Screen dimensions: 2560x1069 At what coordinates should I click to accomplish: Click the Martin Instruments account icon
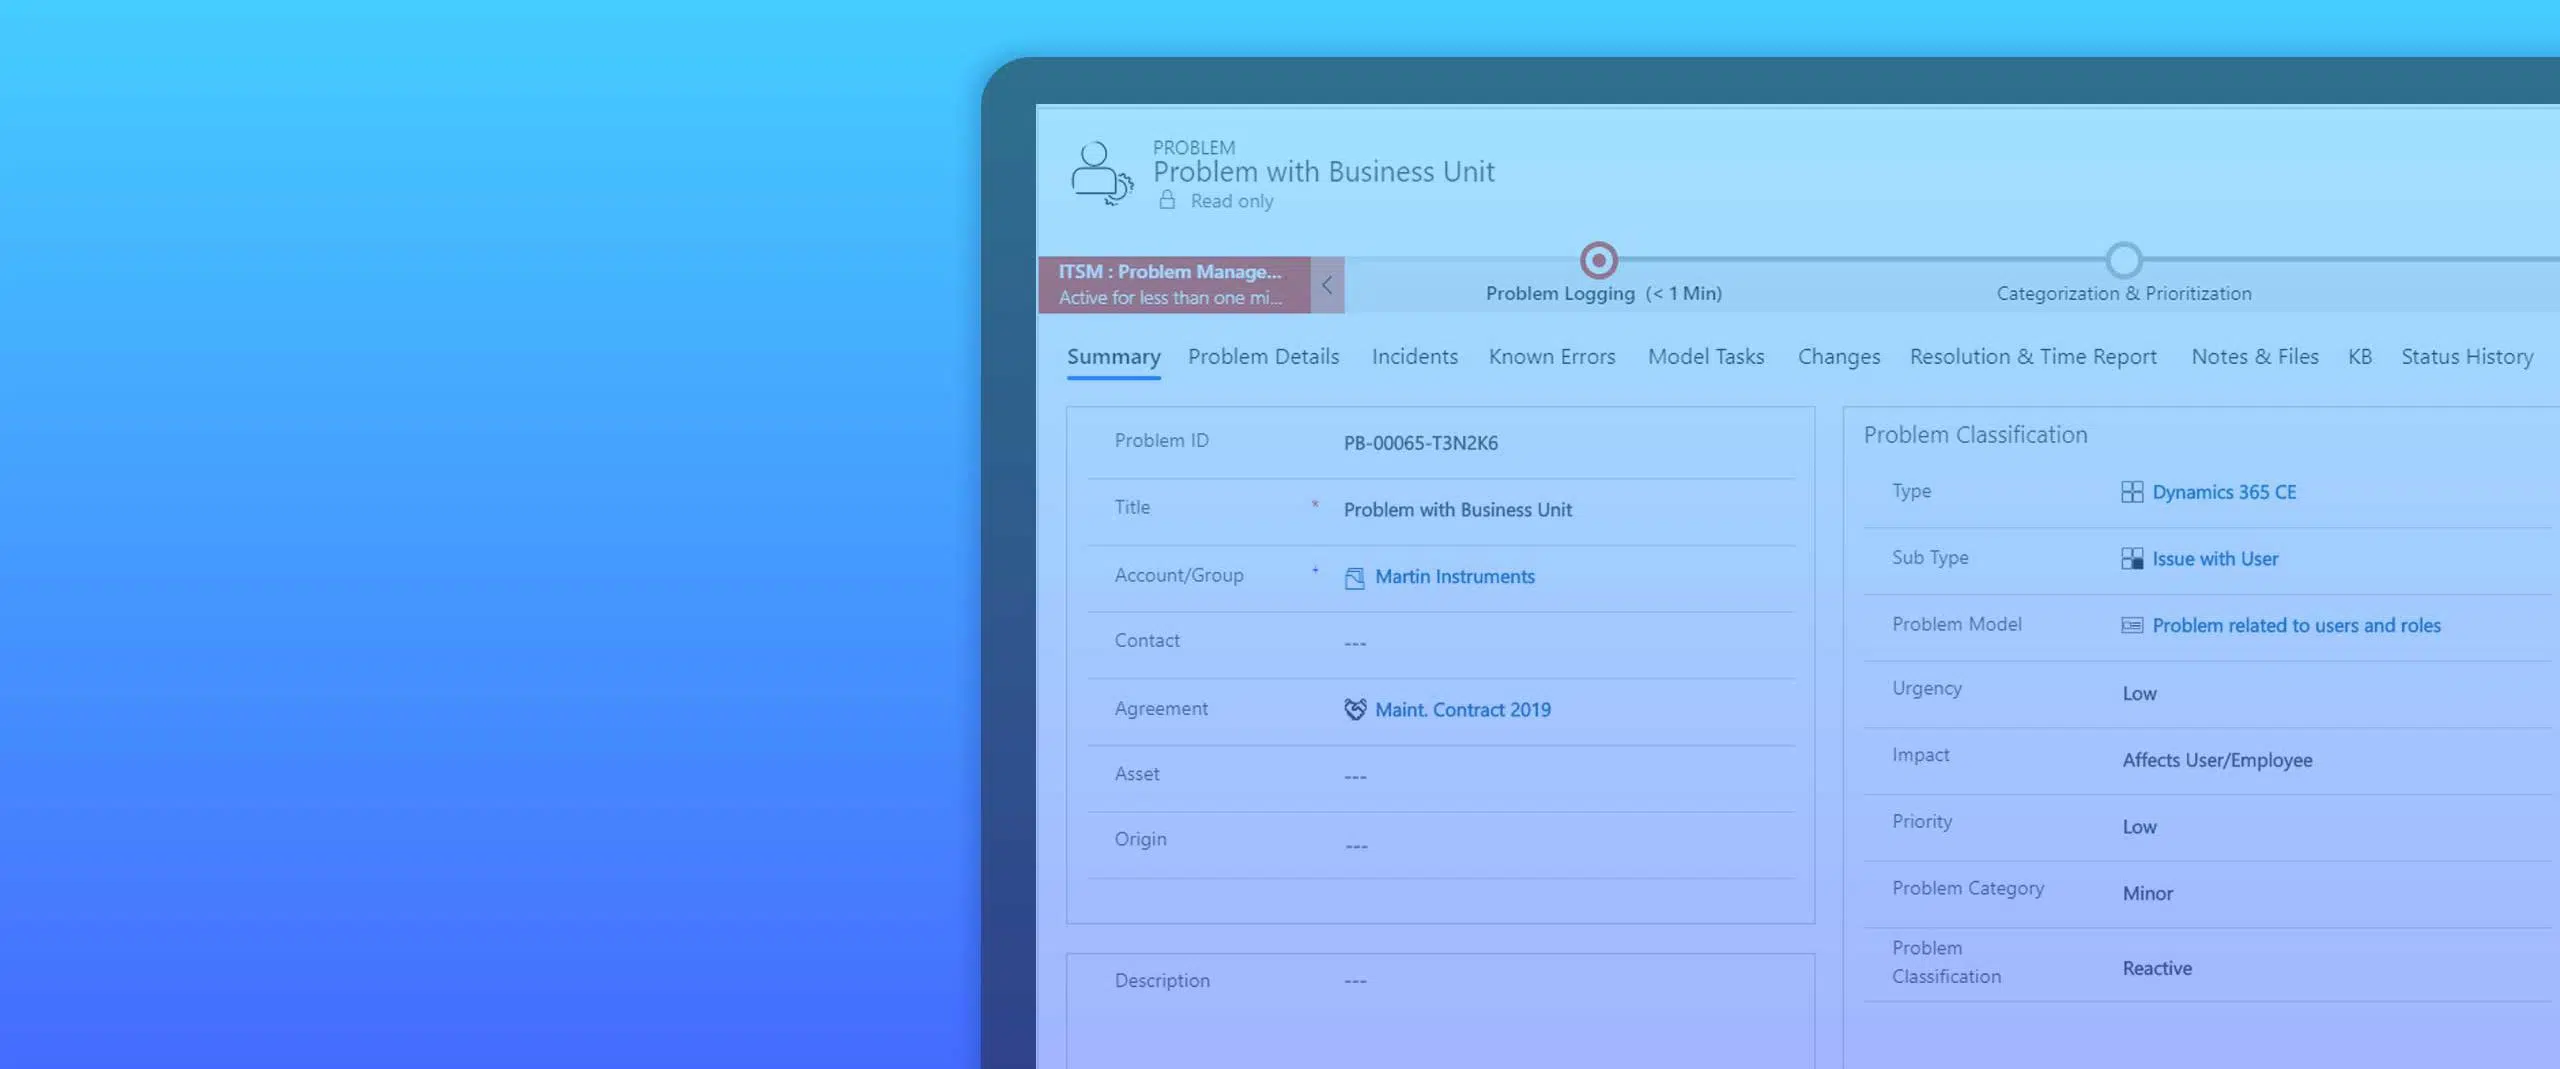point(1354,578)
